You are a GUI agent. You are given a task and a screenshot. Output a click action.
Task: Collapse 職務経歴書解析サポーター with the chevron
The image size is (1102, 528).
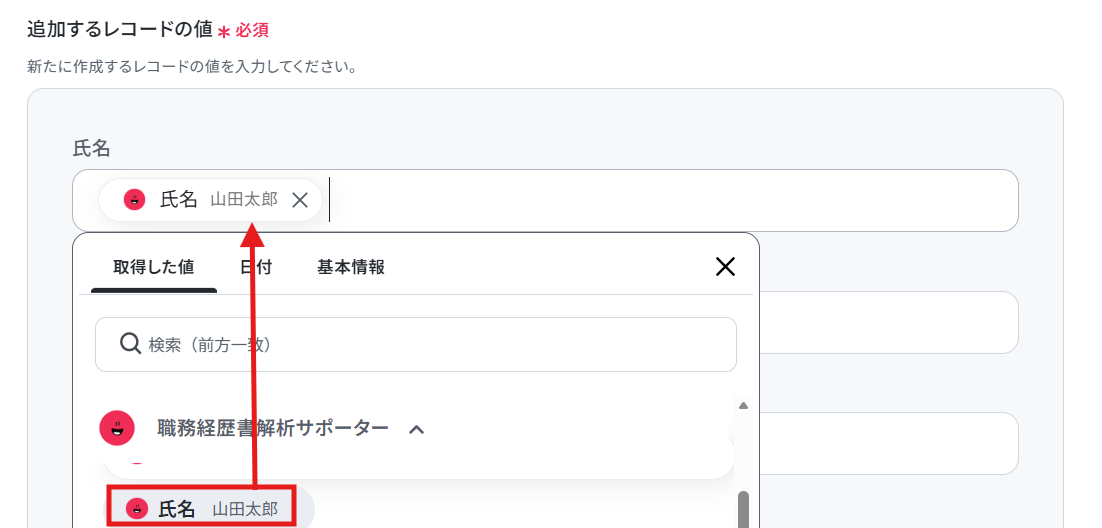pos(416,429)
